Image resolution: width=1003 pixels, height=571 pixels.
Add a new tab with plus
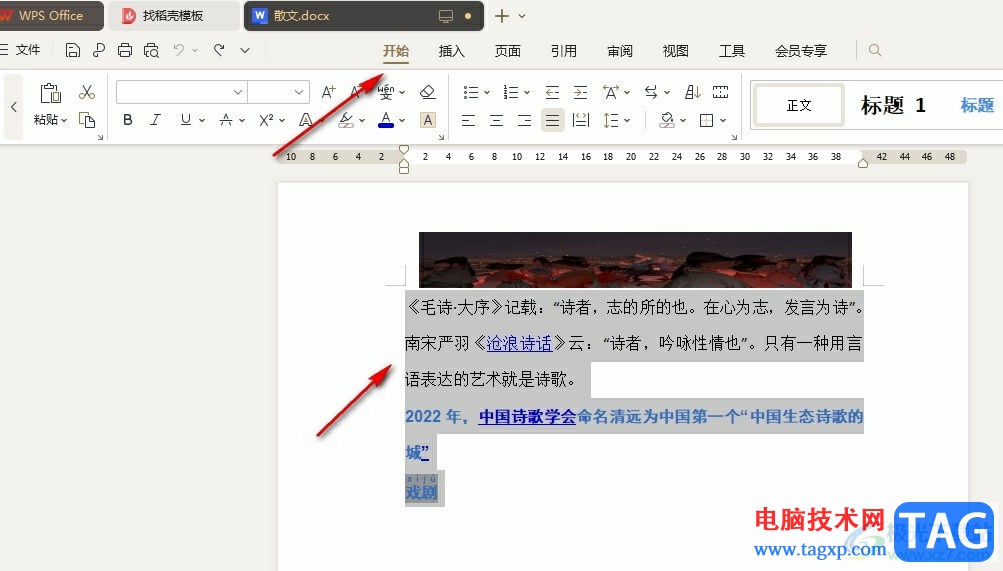coord(502,16)
